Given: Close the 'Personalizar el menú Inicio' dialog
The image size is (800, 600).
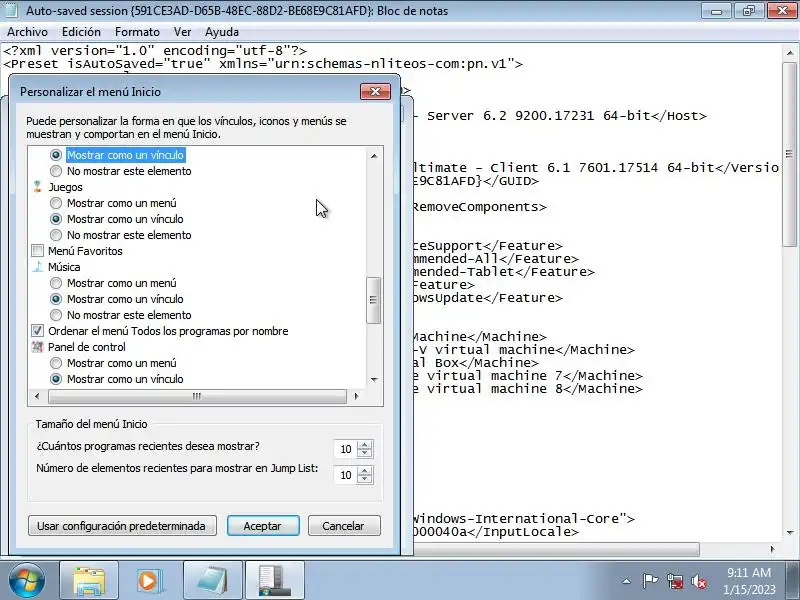Looking at the screenshot, I should click(x=375, y=92).
